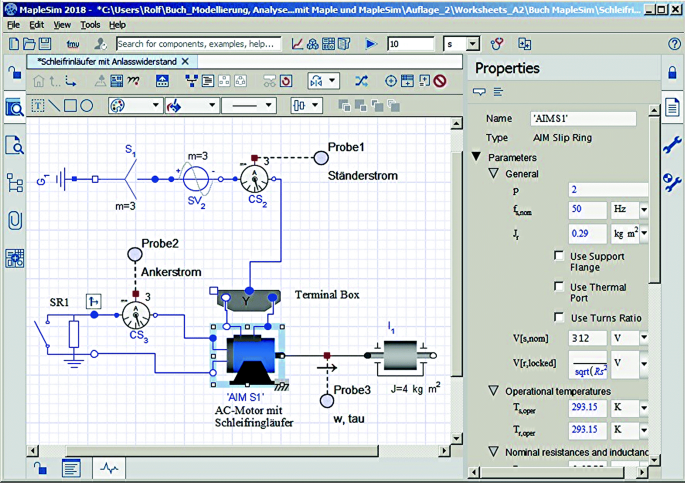Click the shuffle arrows toolbar icon

[361, 81]
